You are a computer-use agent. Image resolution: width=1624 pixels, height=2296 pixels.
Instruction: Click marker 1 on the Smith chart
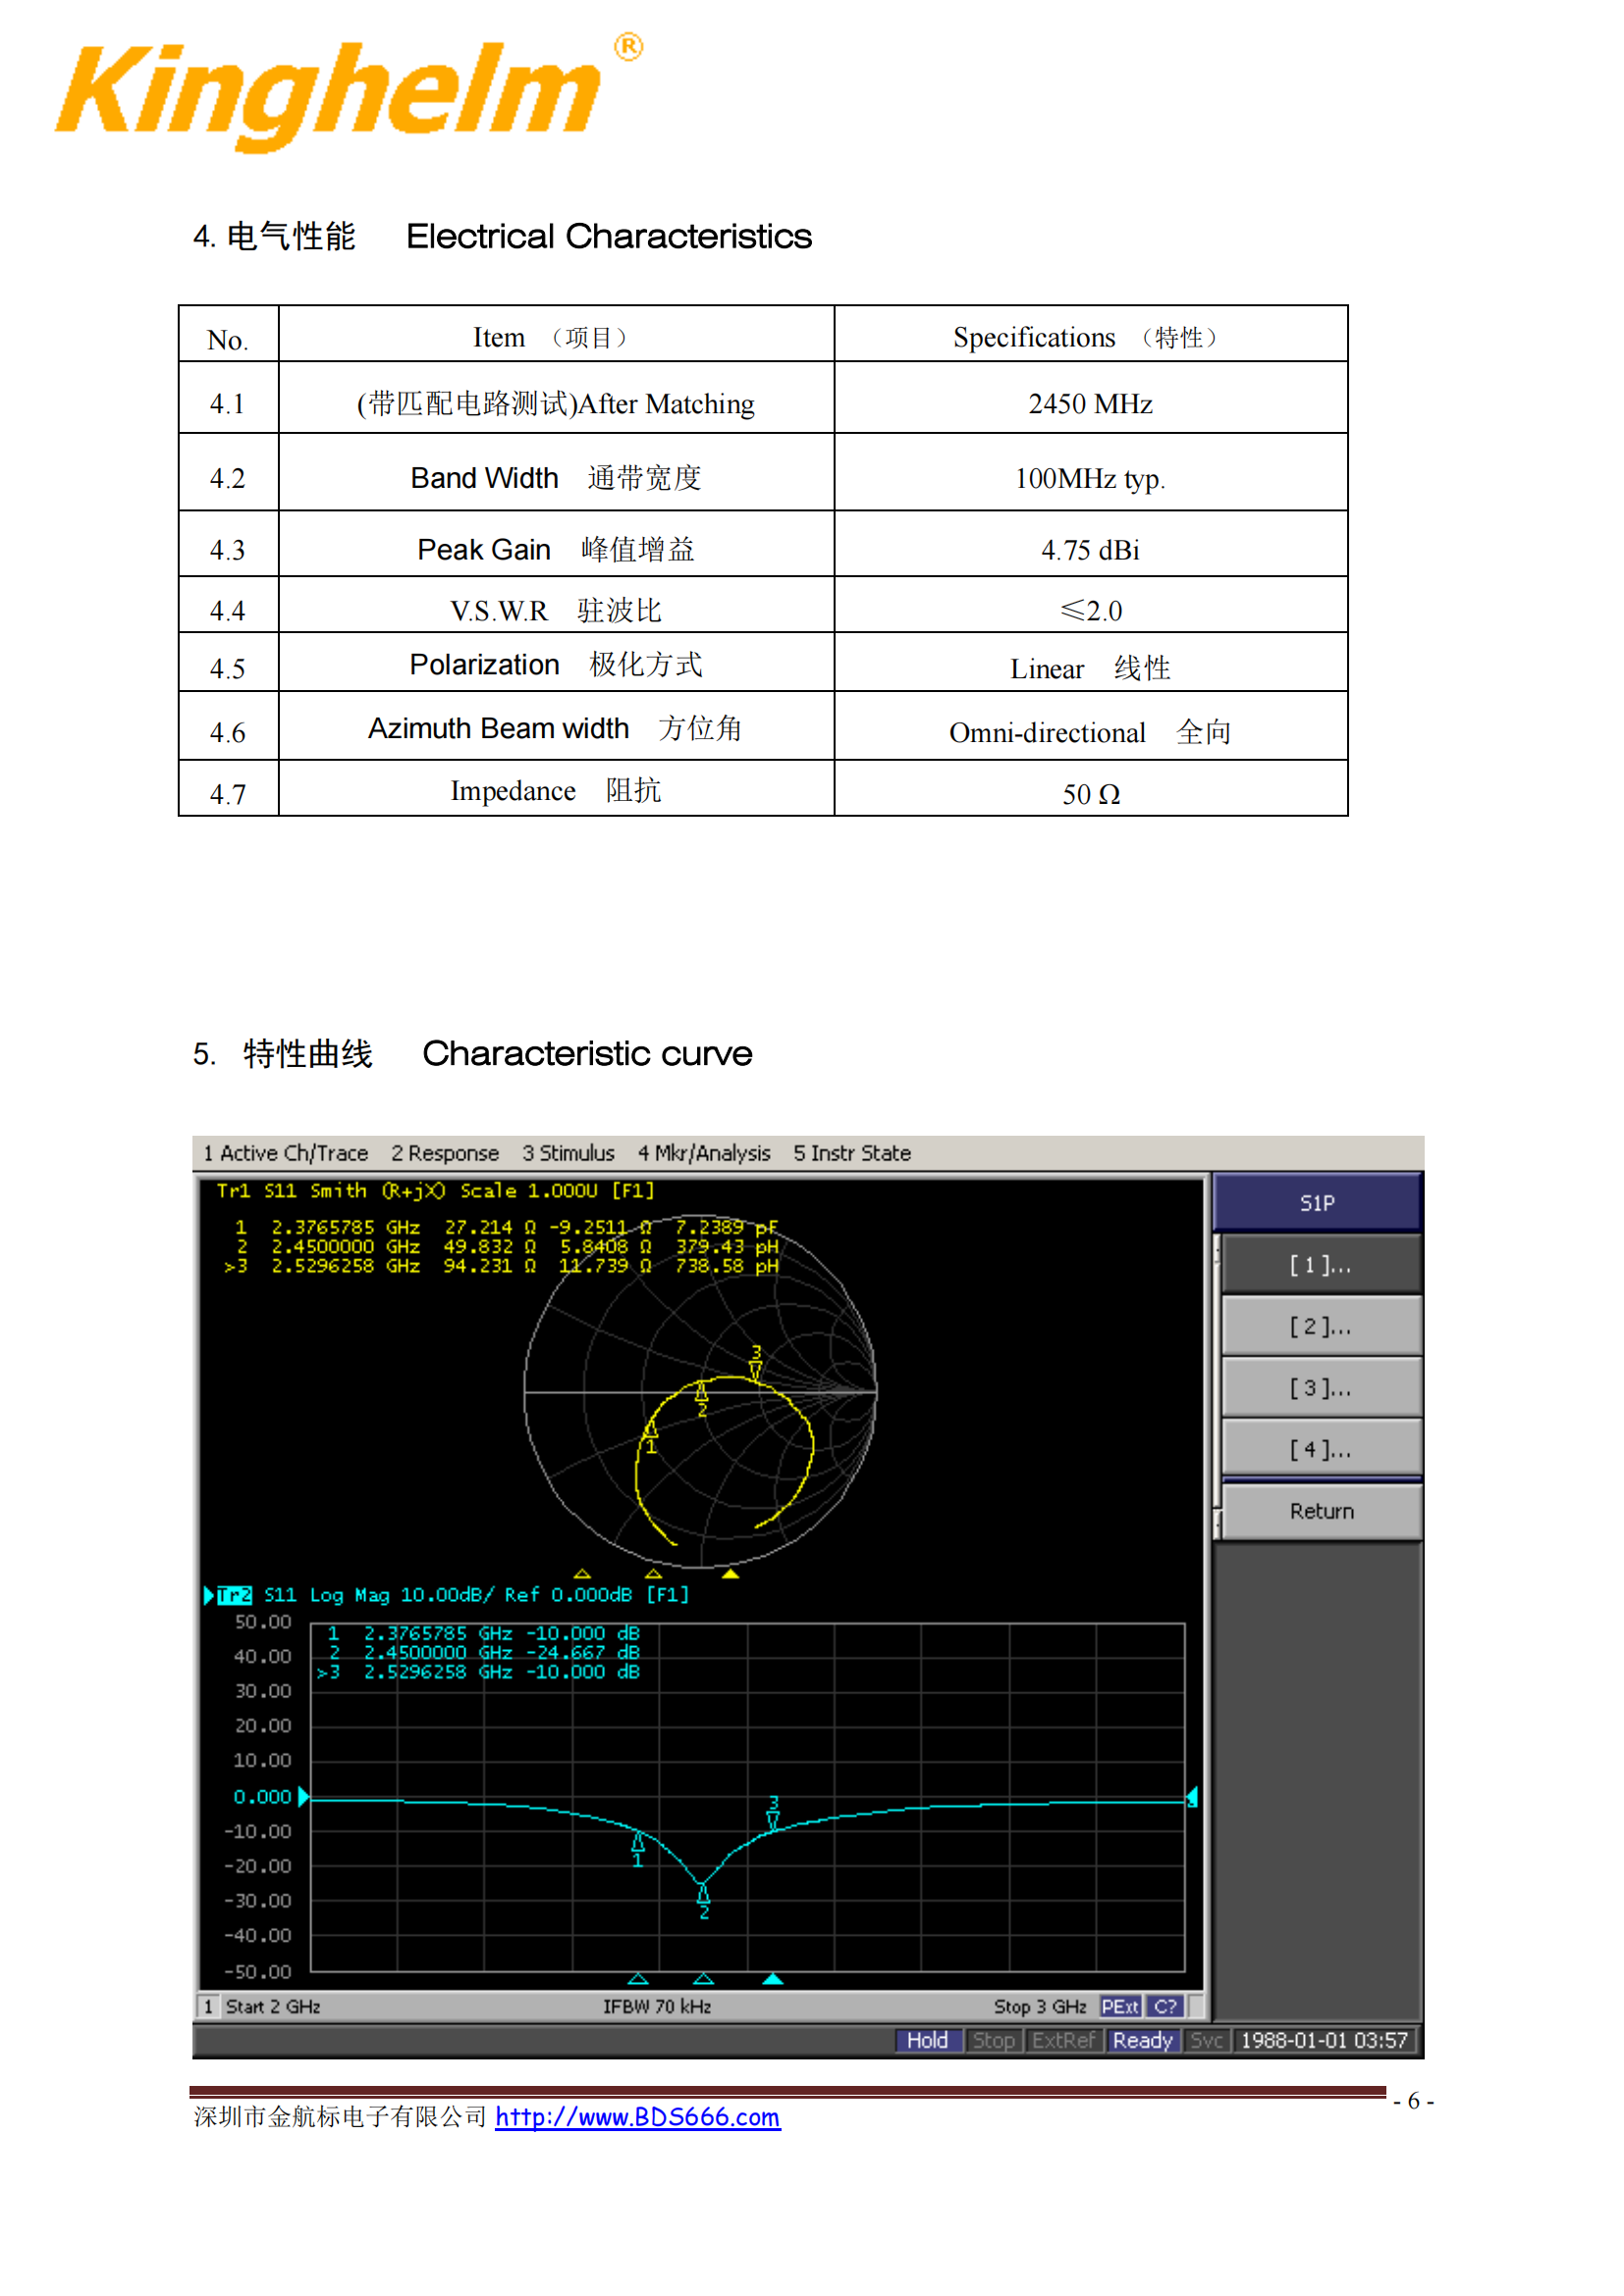pos(651,1436)
